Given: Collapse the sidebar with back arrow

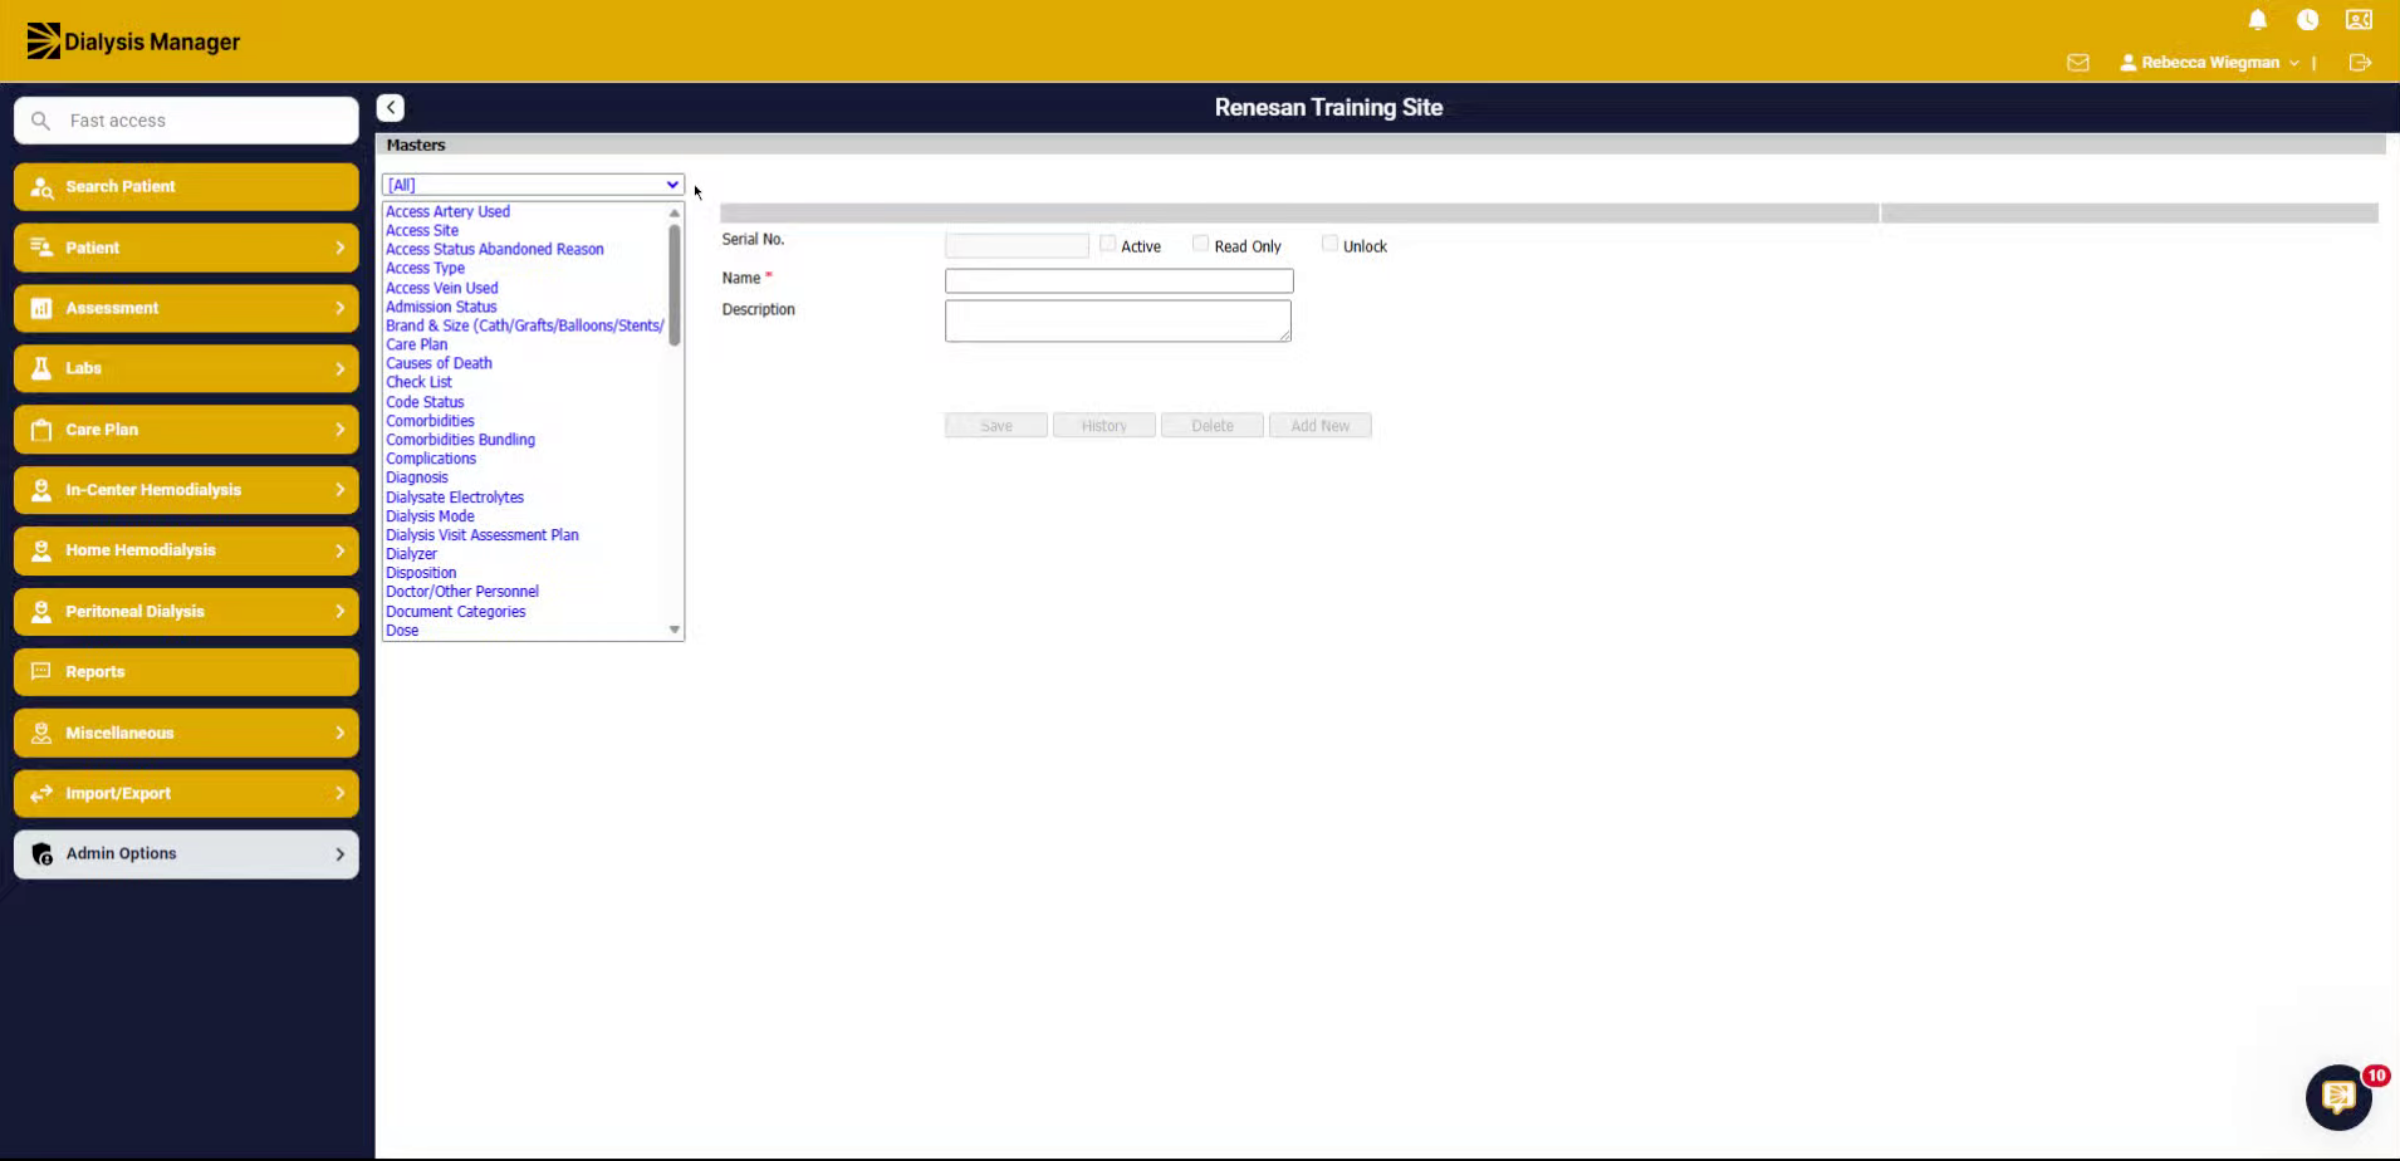Looking at the screenshot, I should [x=391, y=107].
